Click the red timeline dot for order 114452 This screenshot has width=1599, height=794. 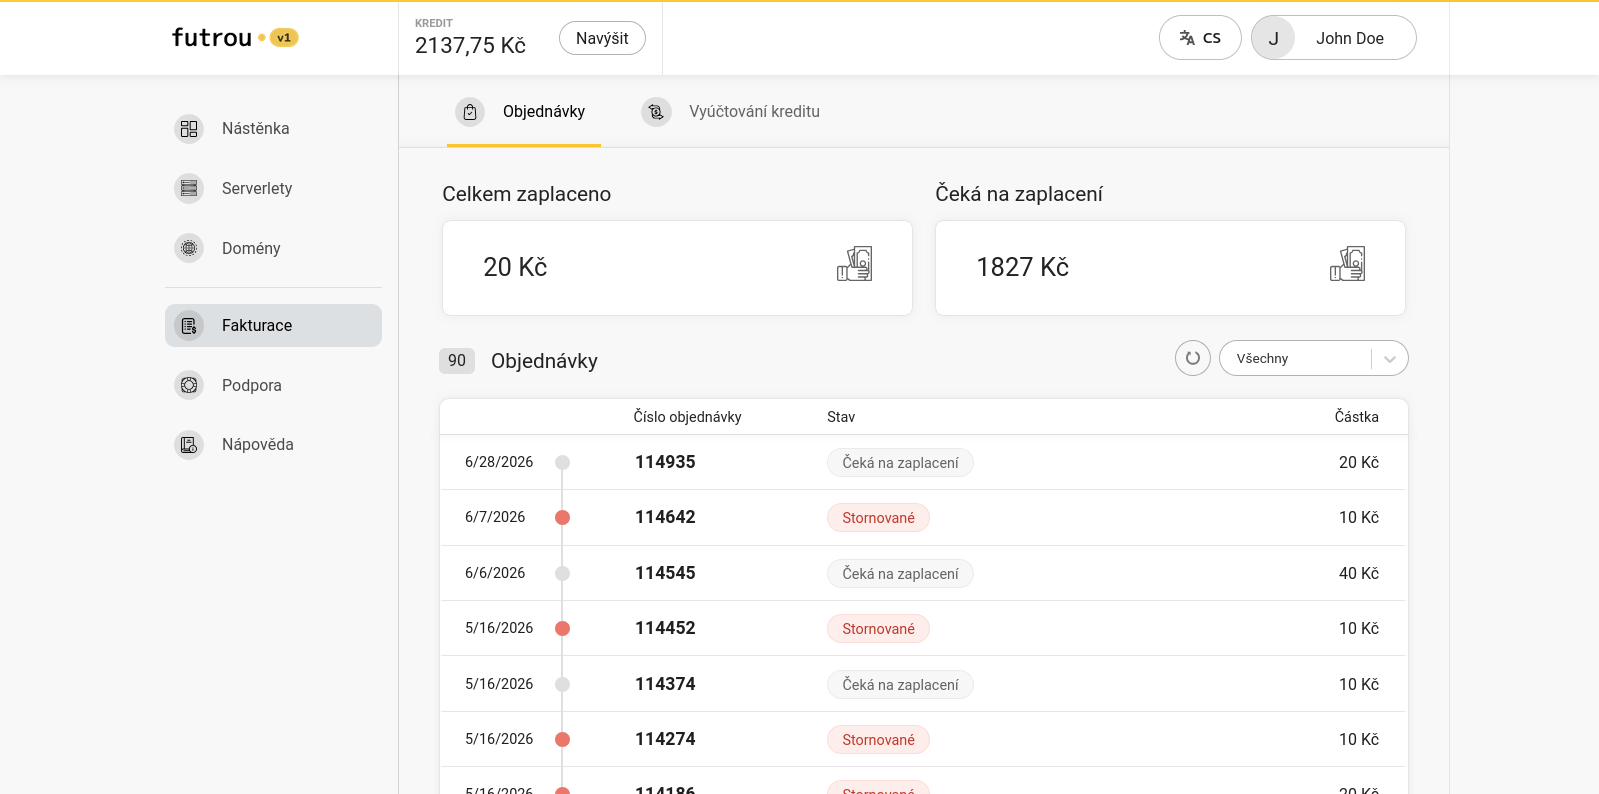pyautogui.click(x=563, y=629)
